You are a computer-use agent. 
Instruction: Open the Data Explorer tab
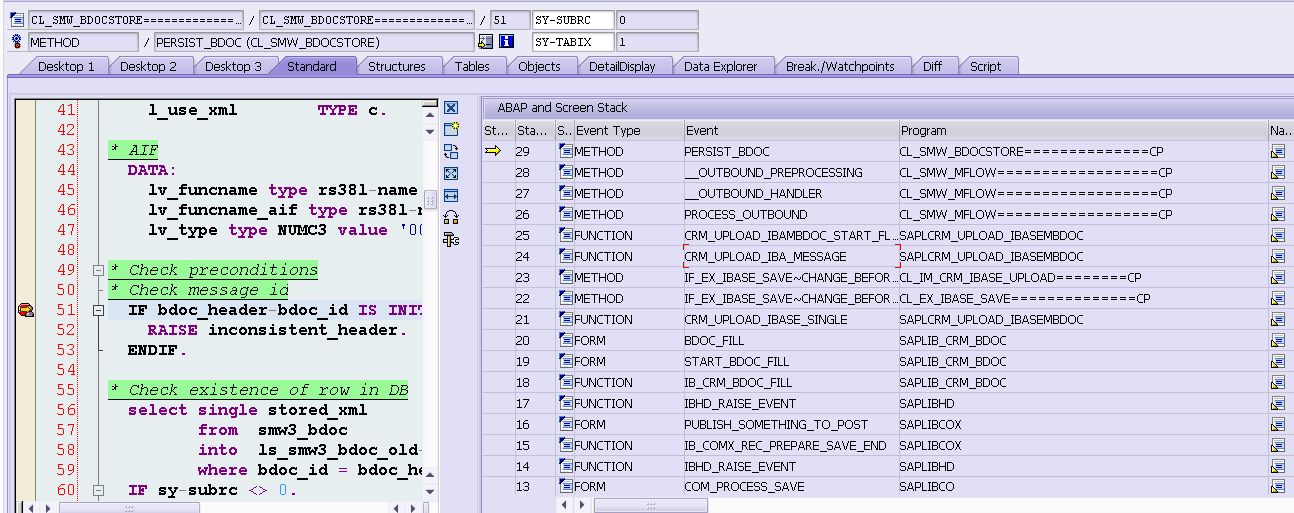[720, 66]
